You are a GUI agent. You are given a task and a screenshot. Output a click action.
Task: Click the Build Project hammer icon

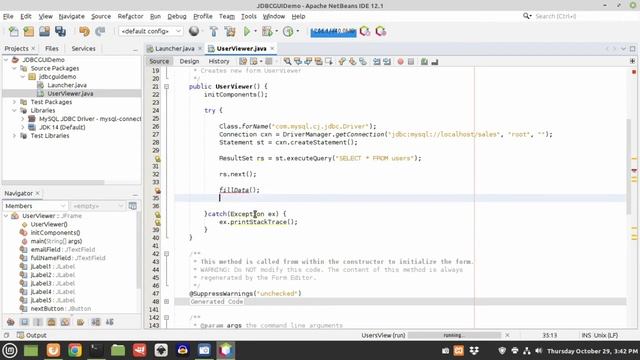[213, 31]
